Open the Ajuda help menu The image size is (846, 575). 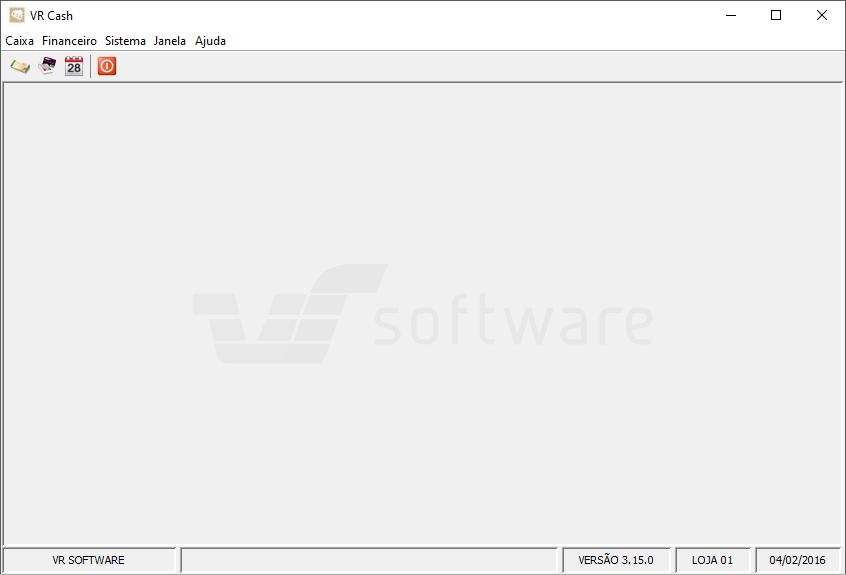point(210,41)
